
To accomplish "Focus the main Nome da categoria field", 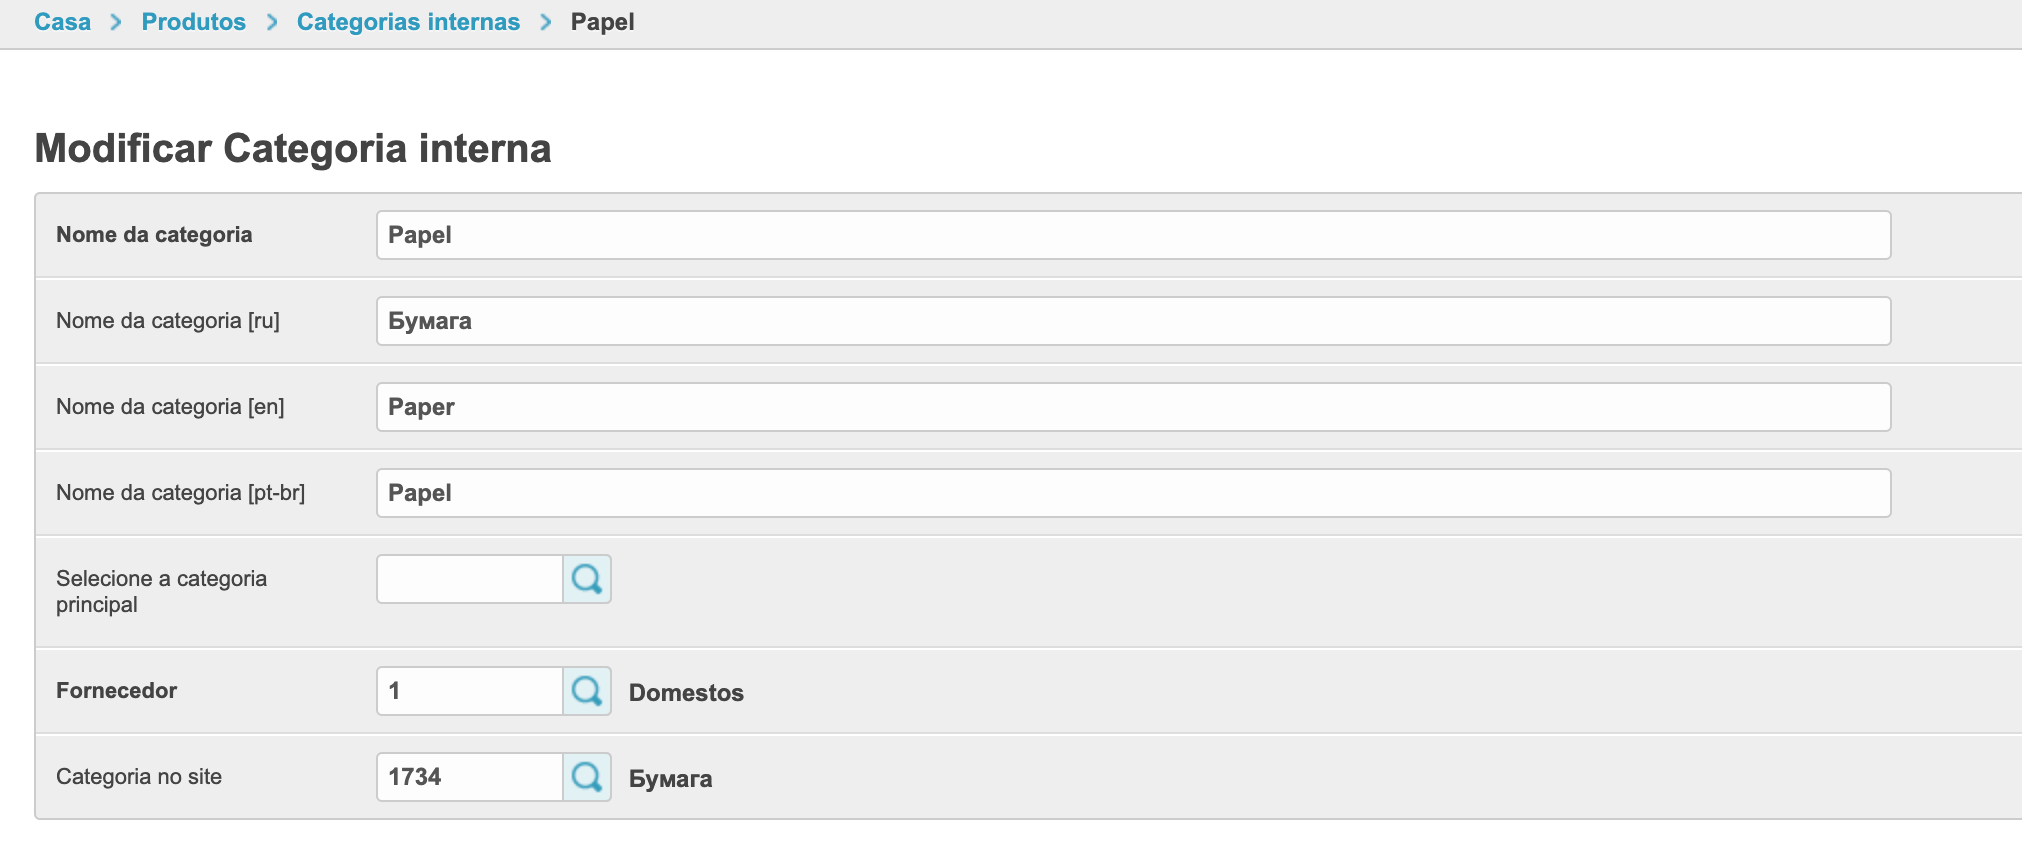I will [x=1132, y=235].
